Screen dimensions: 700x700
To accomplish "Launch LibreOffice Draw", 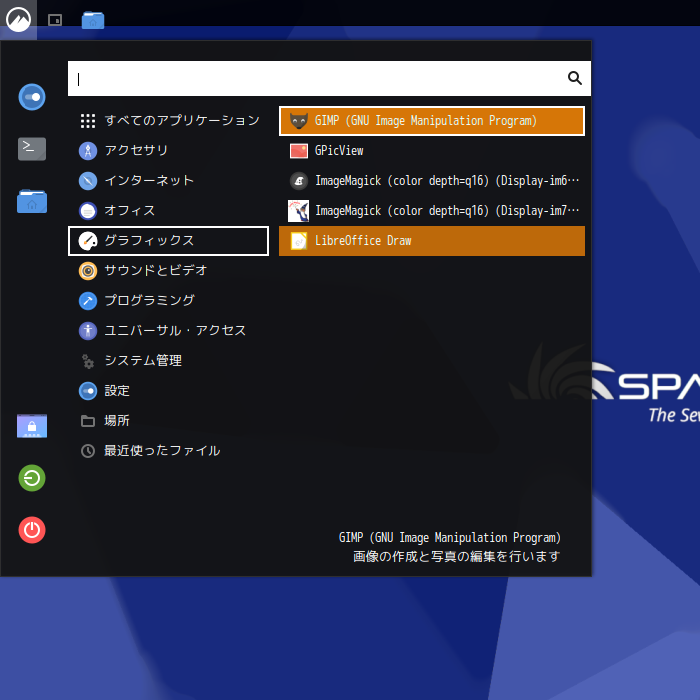I will tap(432, 241).
